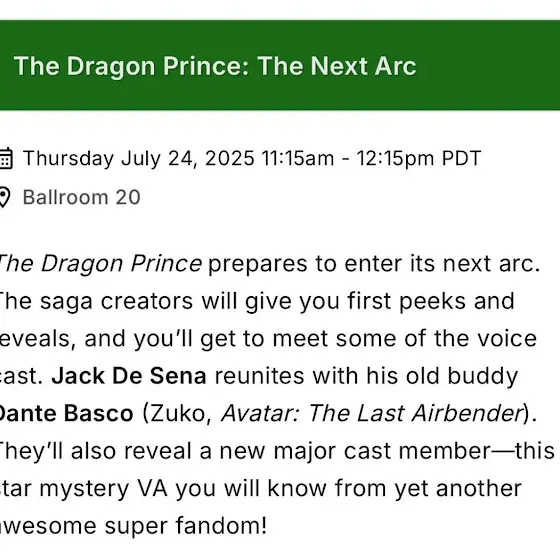This screenshot has width=560, height=560.
Task: Click the 11:15am start time
Action: click(298, 158)
